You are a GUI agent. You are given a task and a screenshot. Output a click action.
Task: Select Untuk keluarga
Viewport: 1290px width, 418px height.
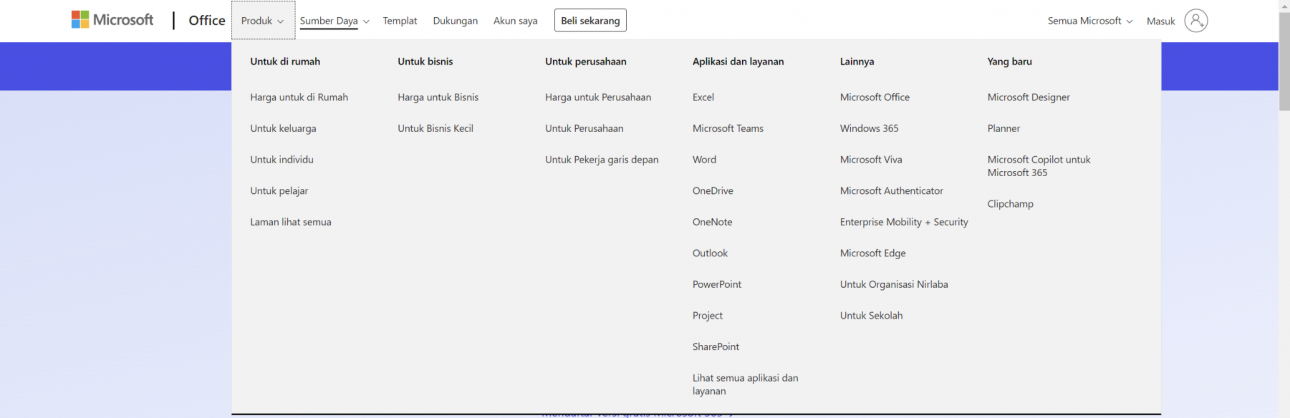coord(283,128)
